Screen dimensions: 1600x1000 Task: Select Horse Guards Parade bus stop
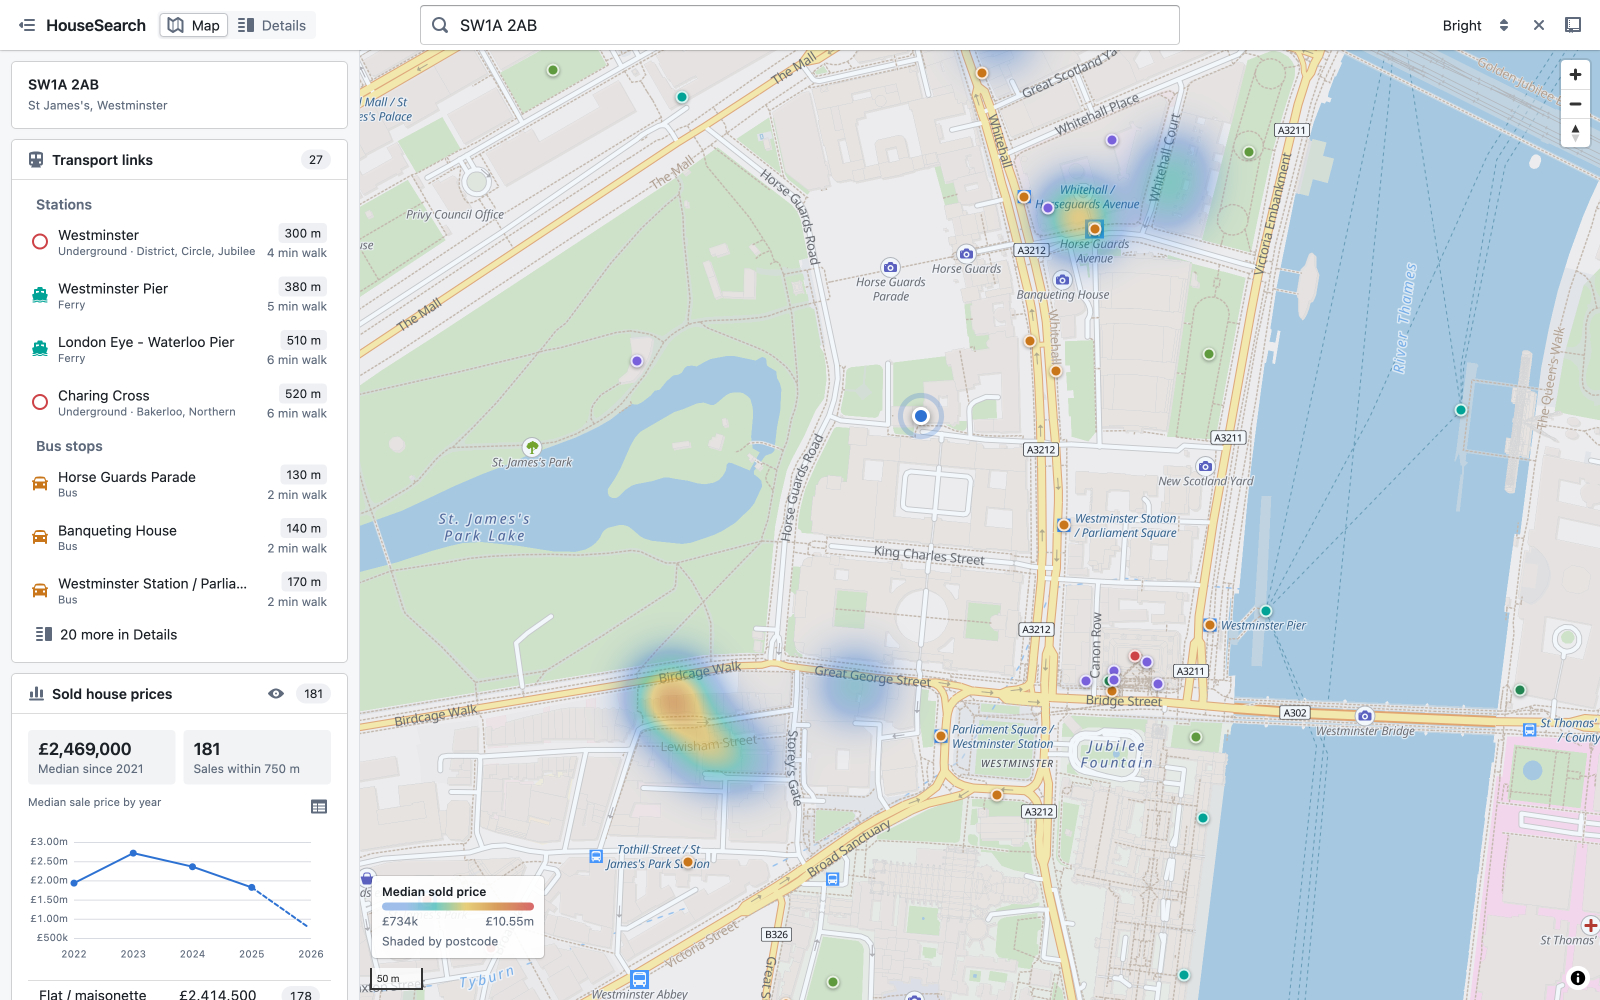180,484
